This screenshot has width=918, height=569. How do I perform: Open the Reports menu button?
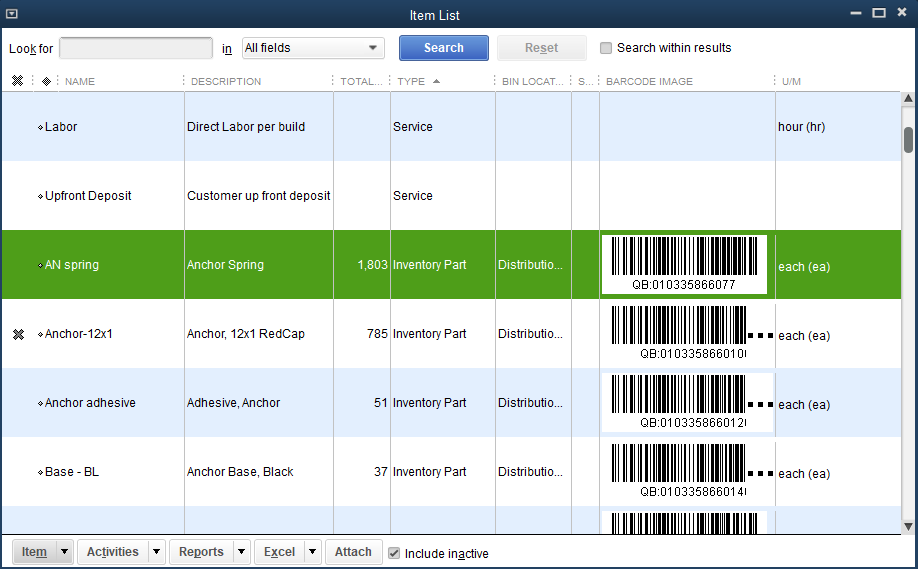tap(201, 552)
